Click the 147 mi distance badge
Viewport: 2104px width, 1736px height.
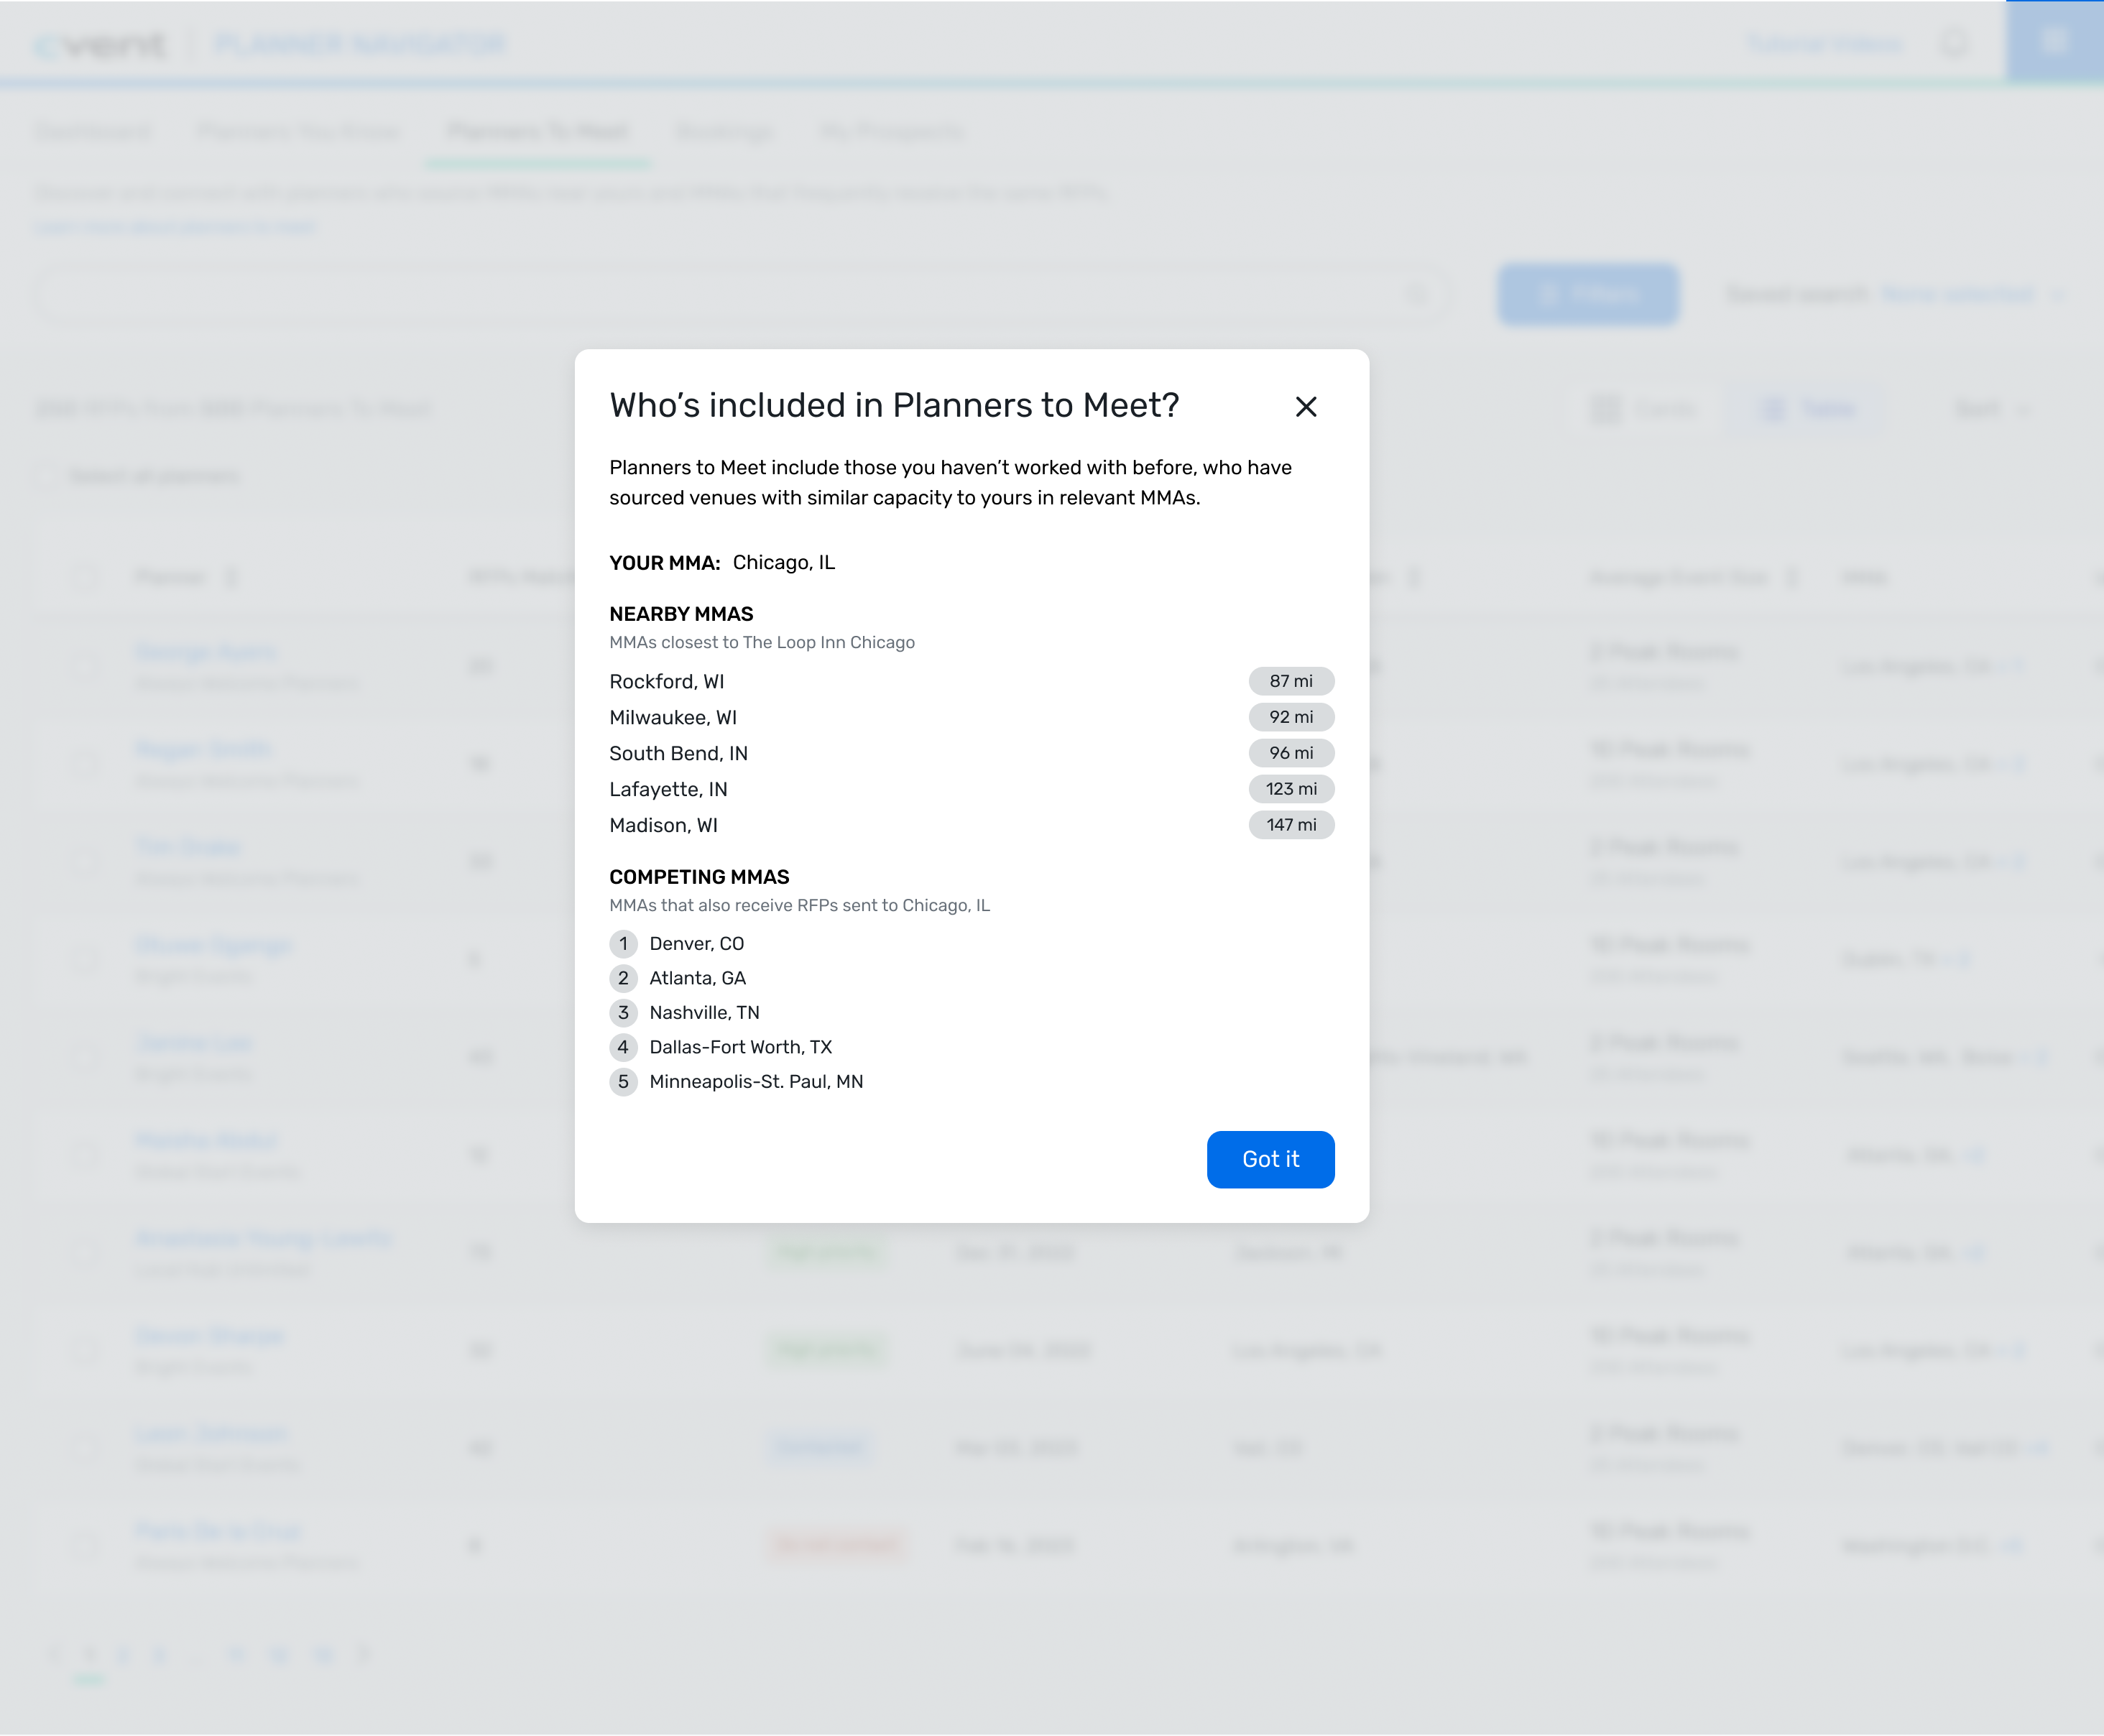coord(1291,825)
